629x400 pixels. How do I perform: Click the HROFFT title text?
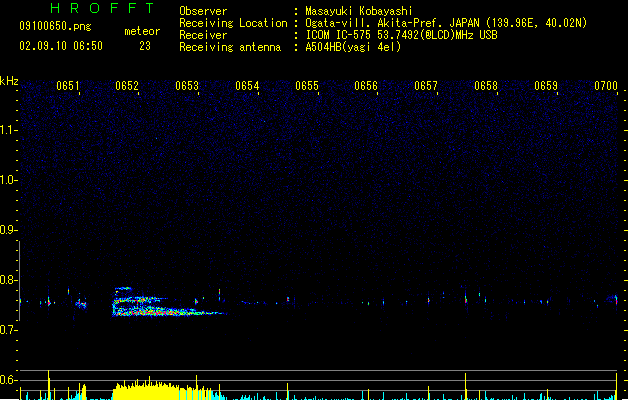103,8
